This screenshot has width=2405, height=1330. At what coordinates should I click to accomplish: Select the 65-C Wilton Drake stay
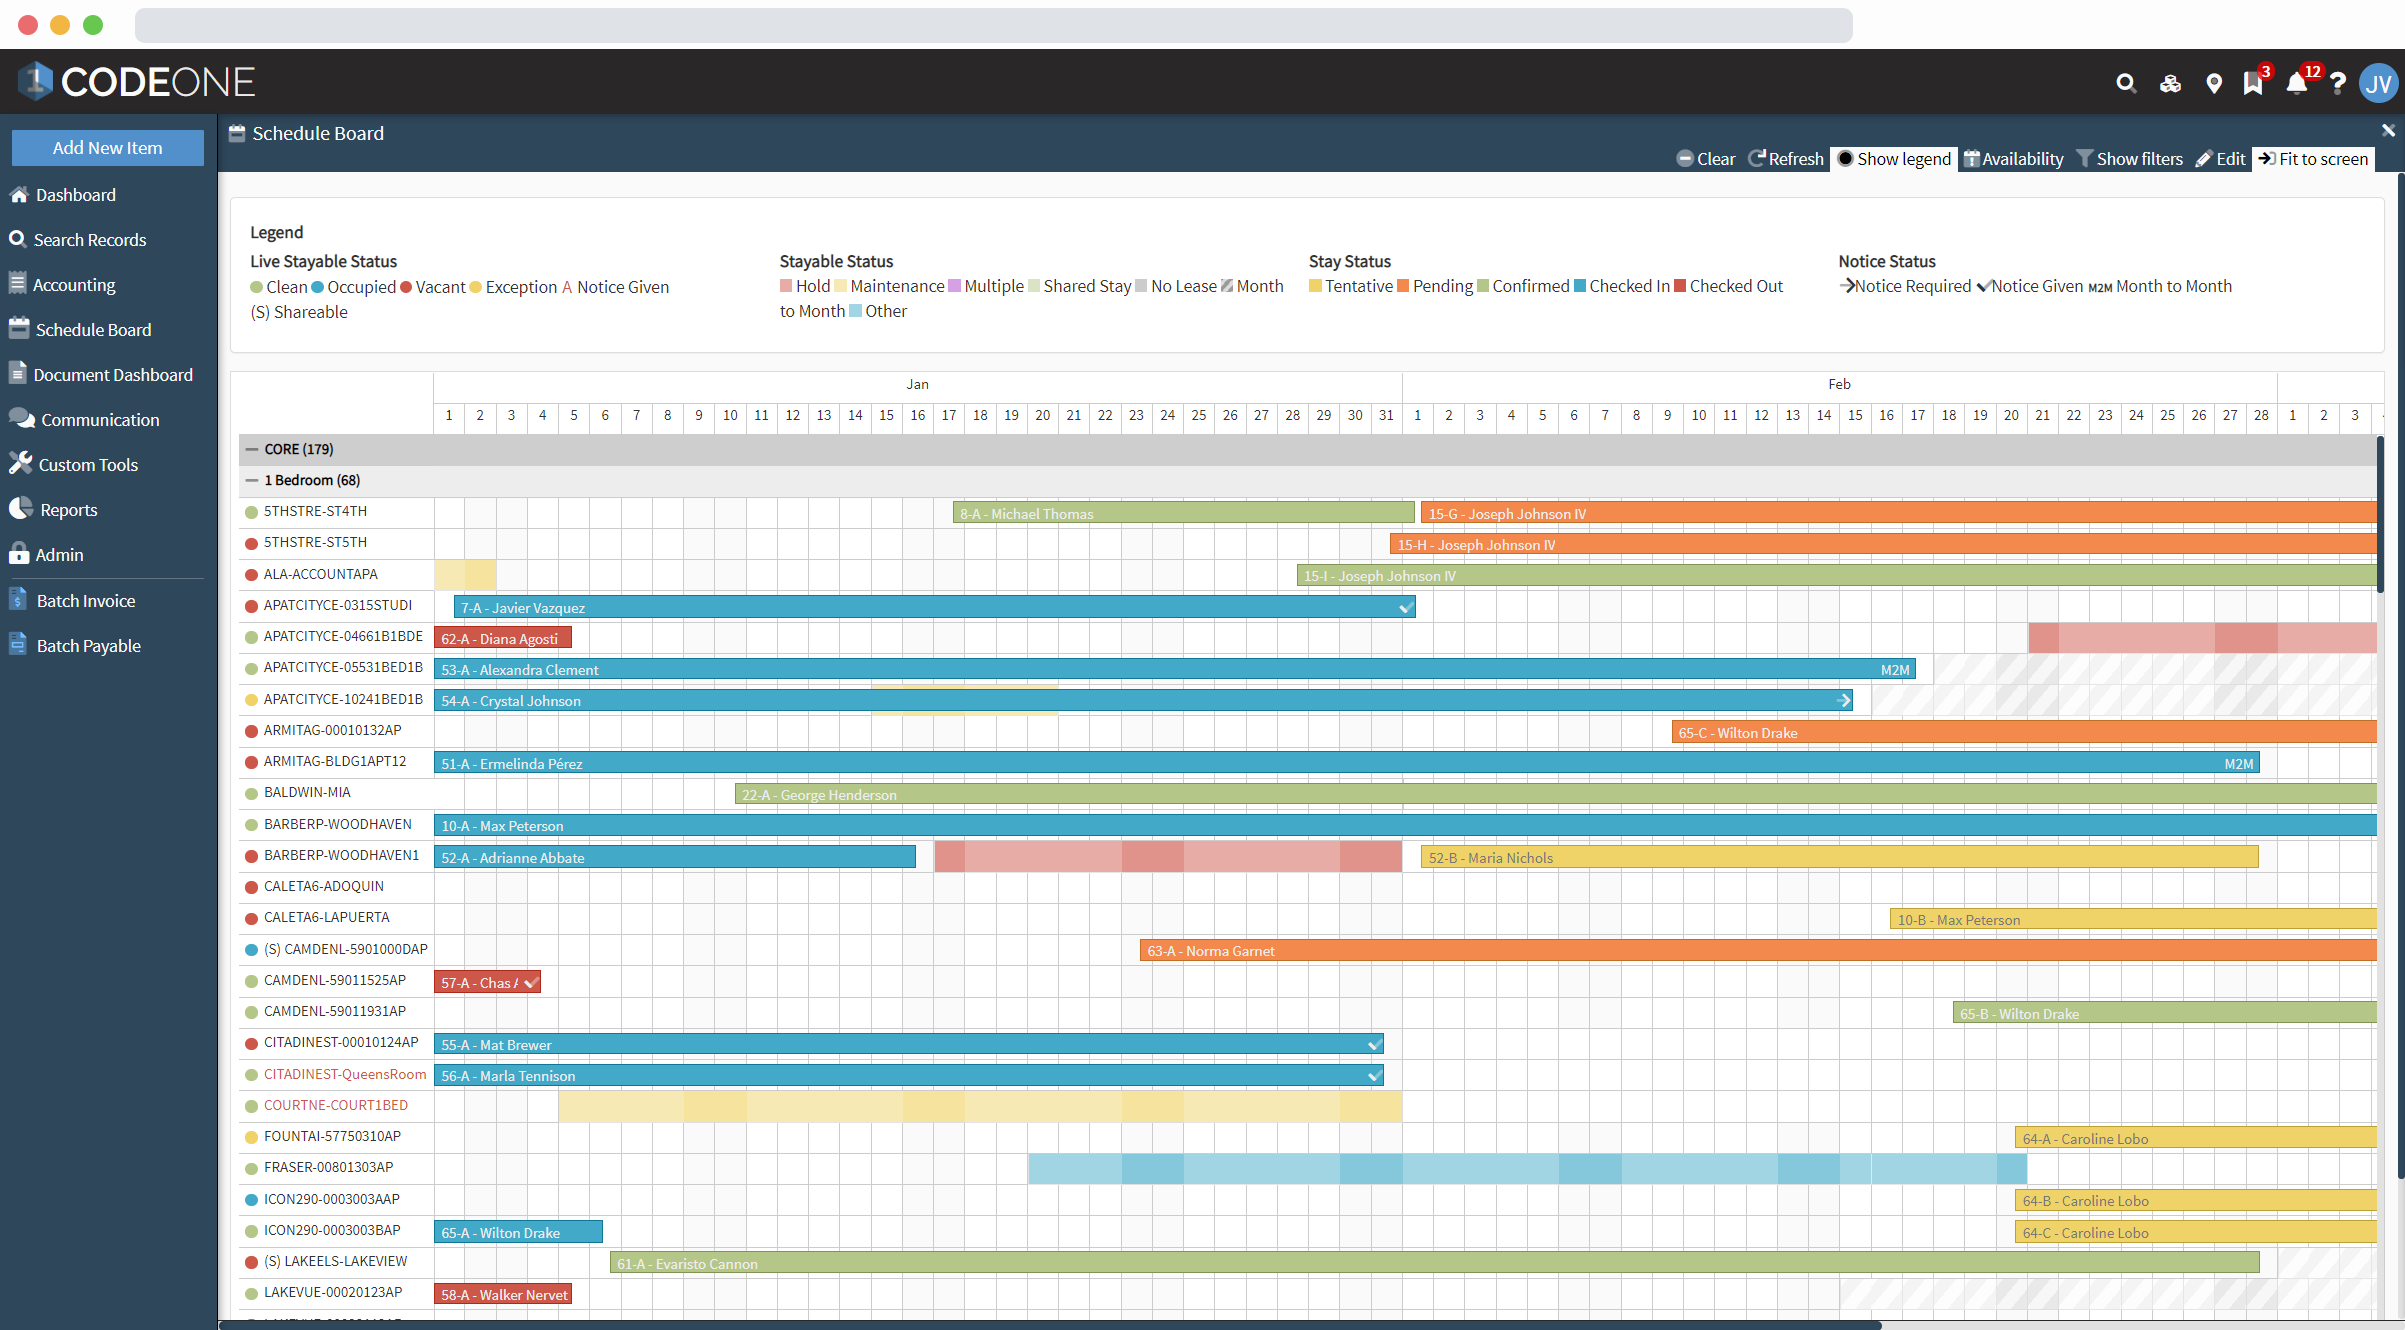coord(2024,733)
